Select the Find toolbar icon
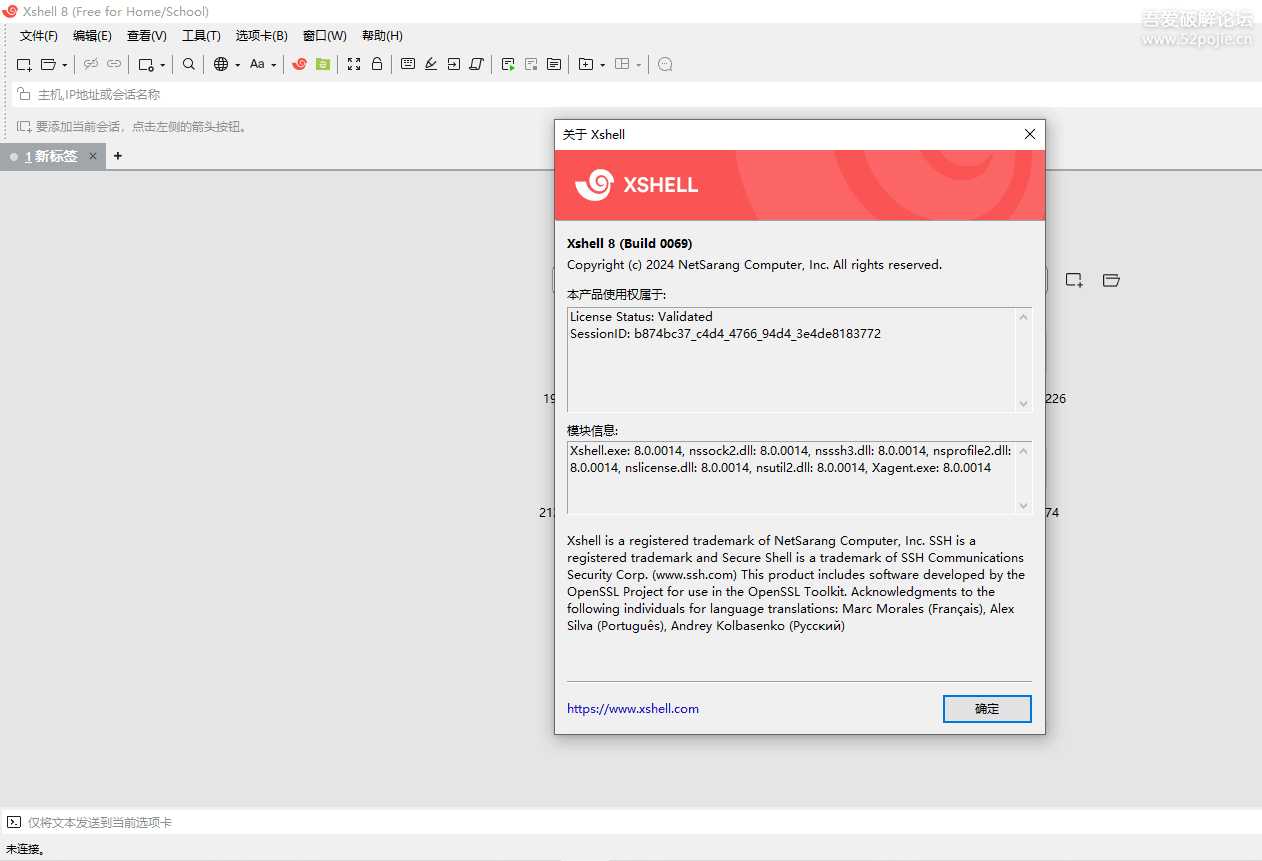 point(188,64)
